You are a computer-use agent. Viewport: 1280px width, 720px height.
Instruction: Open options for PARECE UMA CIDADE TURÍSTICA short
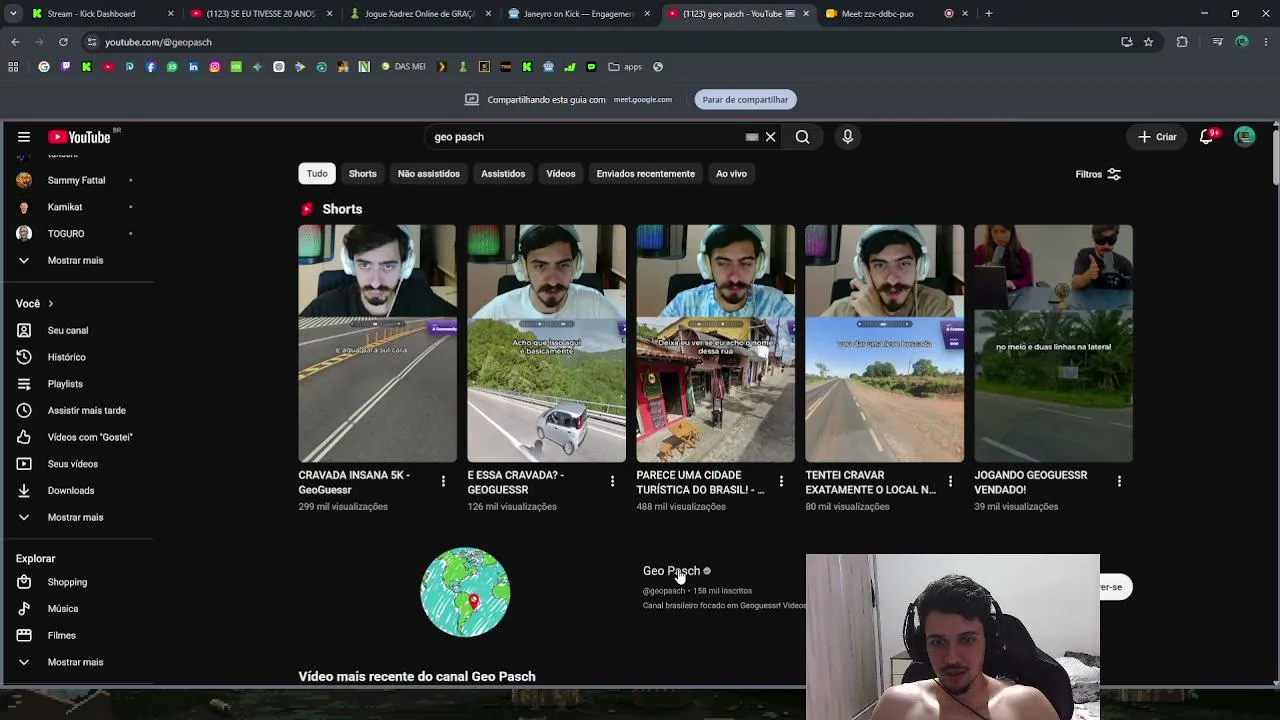781,482
